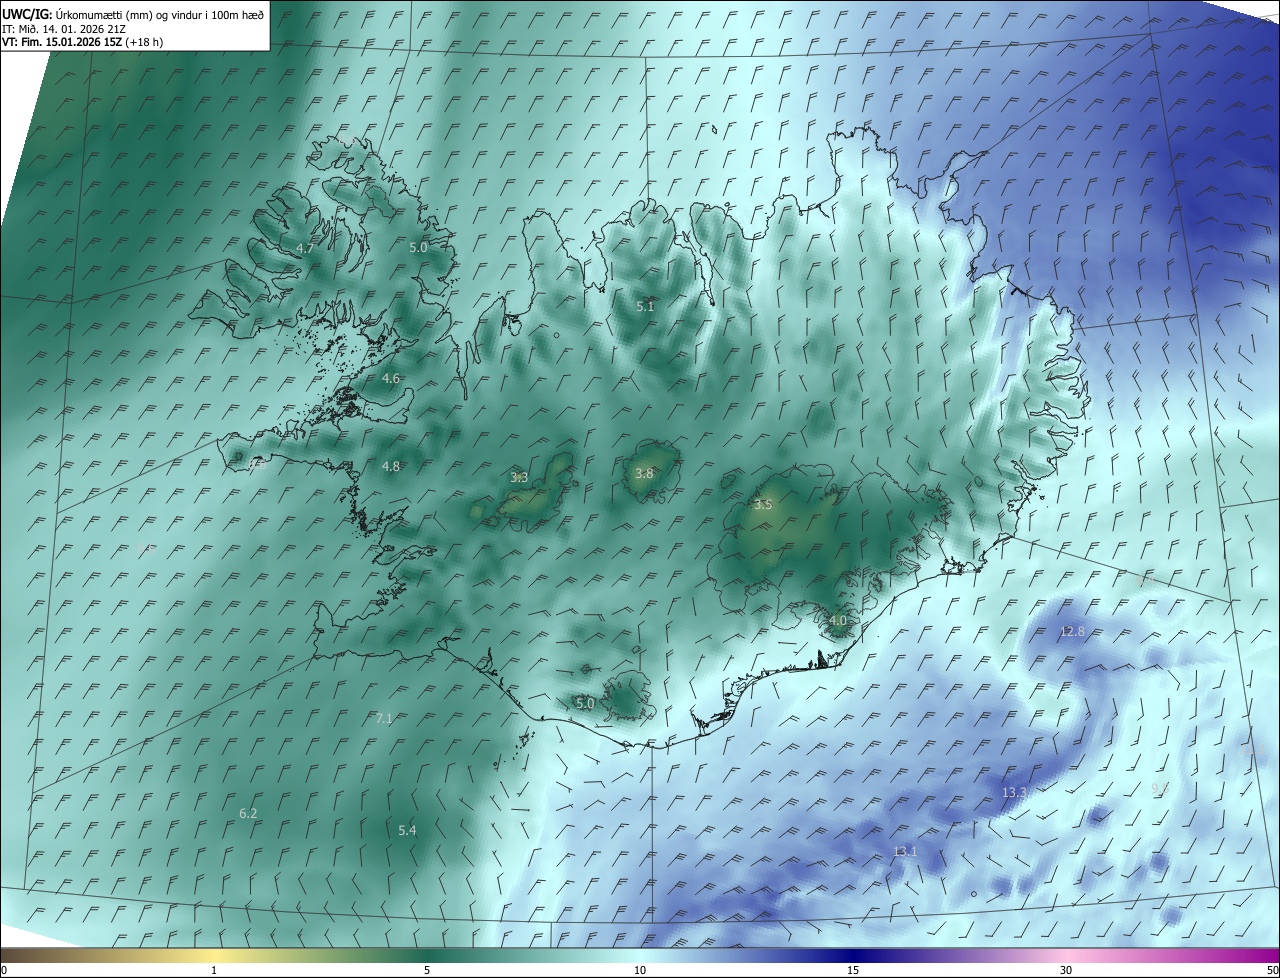Click the 7.1 precipitation value label

(x=384, y=718)
